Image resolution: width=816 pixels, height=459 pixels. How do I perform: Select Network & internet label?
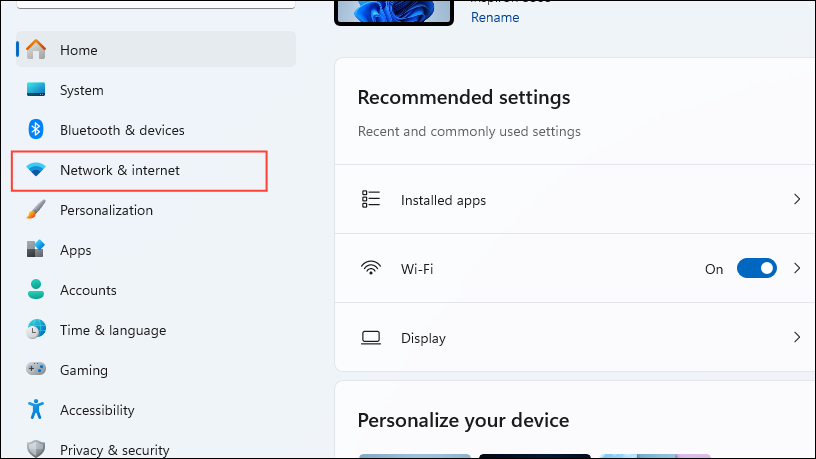point(120,170)
